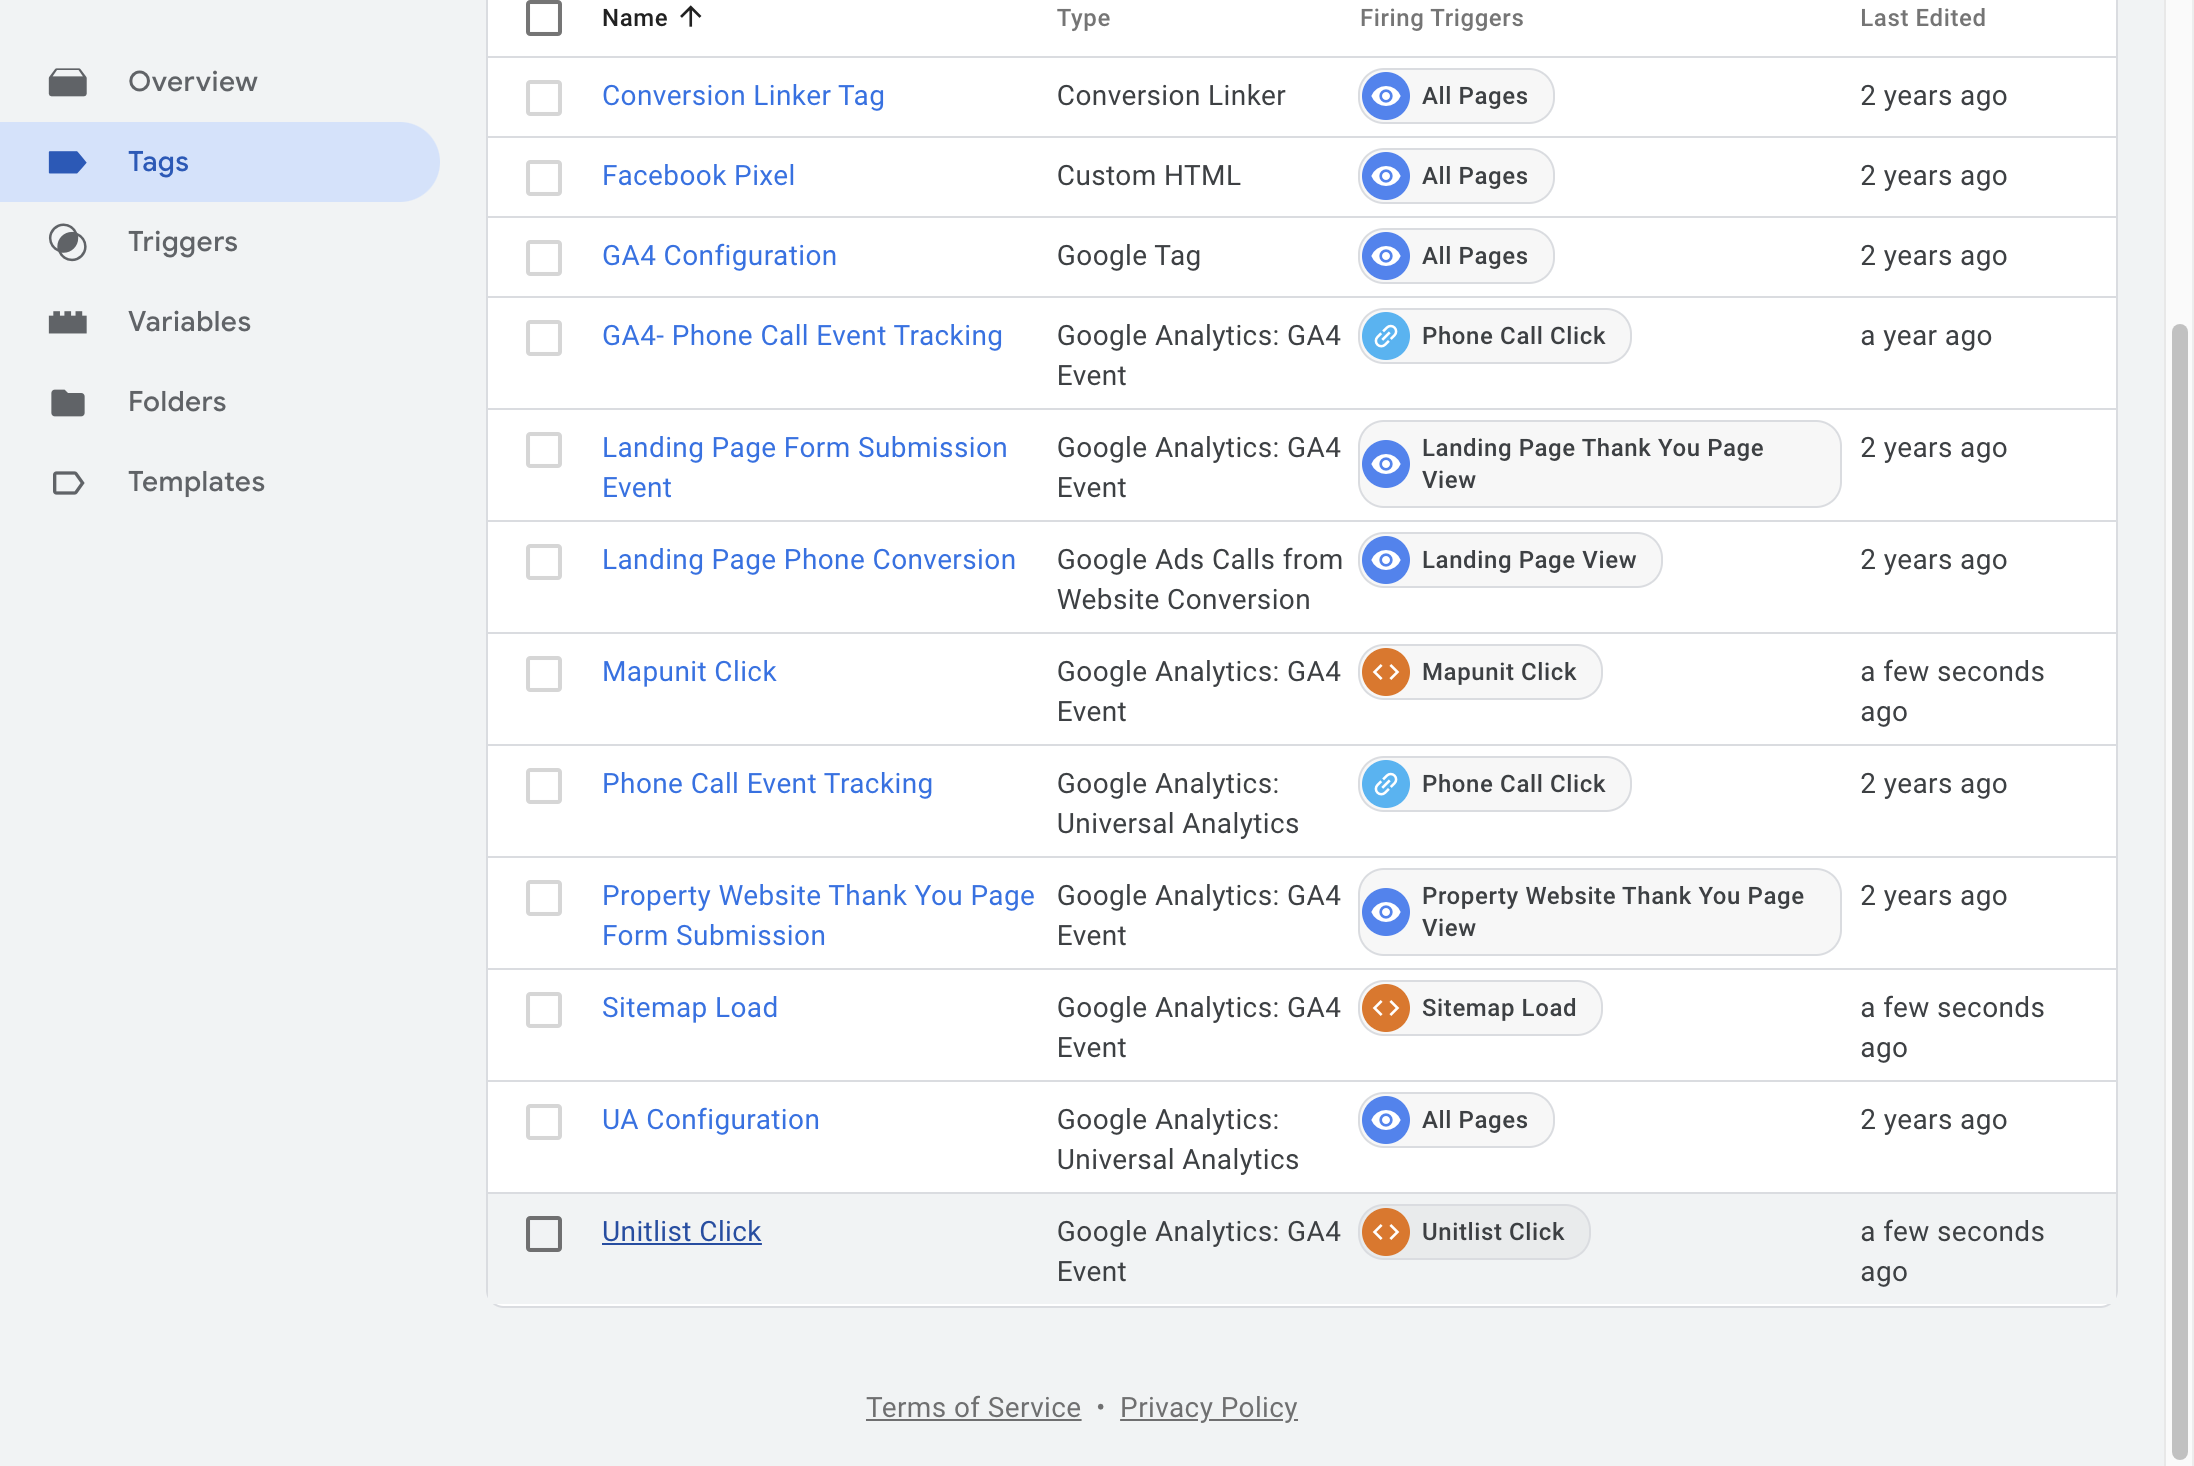This screenshot has width=2194, height=1466.
Task: Open Property Website Thank You Page Form Submission tag
Action: [x=818, y=916]
